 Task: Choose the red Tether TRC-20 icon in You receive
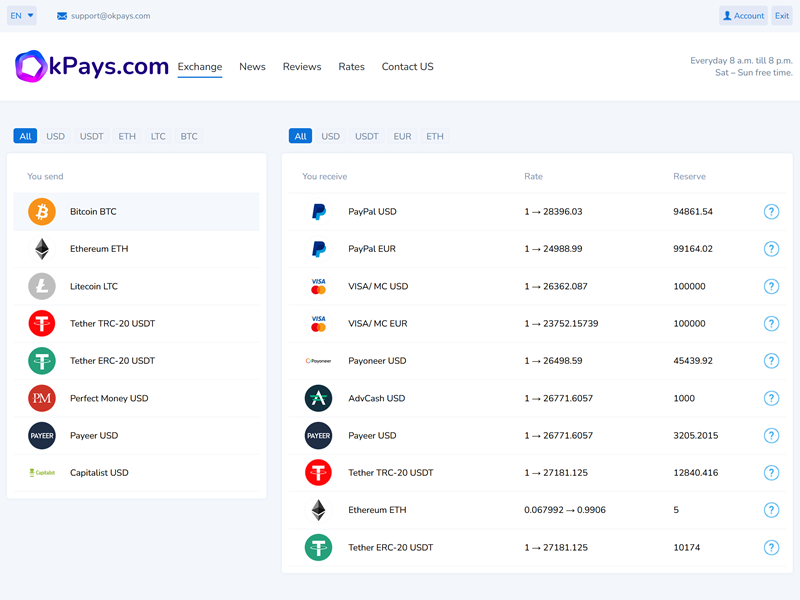pos(318,473)
